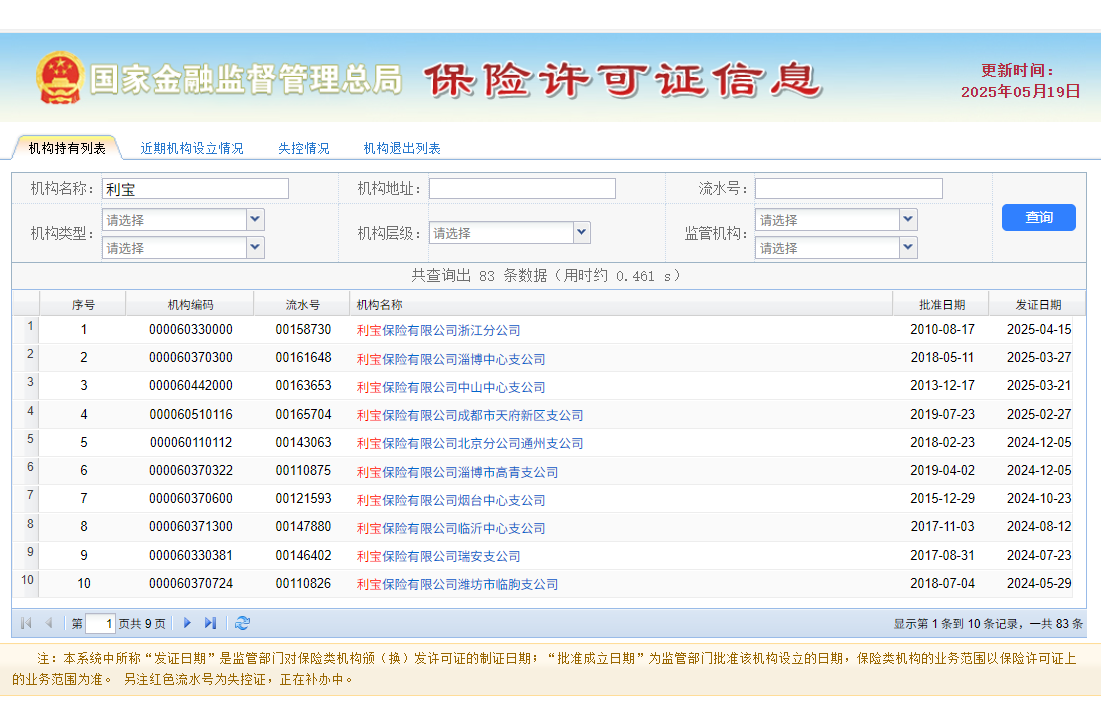This screenshot has width=1101, height=703.
Task: Select serial number 00147880 cell
Action: coord(303,527)
